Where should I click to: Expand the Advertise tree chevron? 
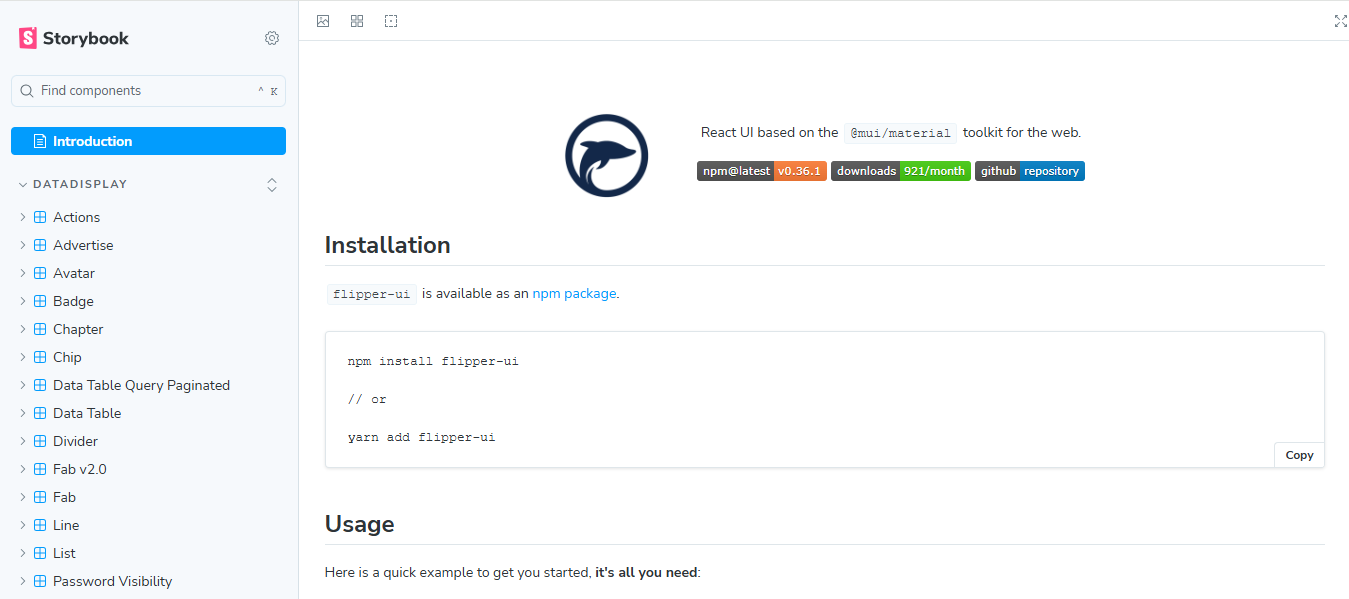click(22, 245)
